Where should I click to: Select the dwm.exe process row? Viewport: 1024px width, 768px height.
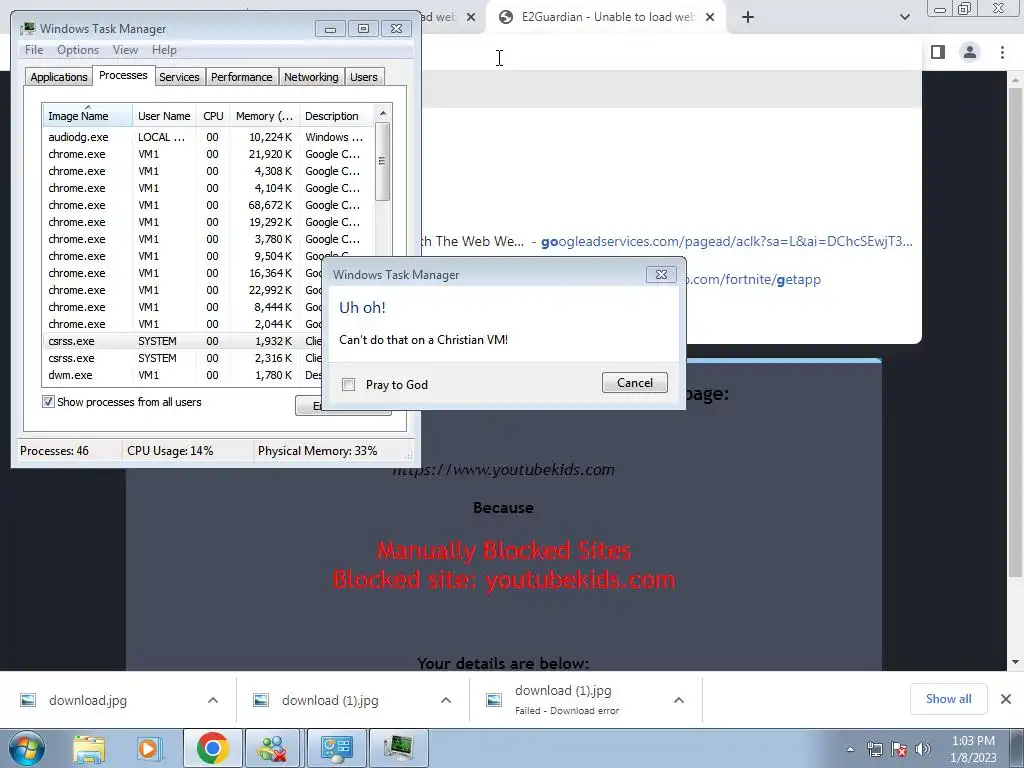point(183,375)
